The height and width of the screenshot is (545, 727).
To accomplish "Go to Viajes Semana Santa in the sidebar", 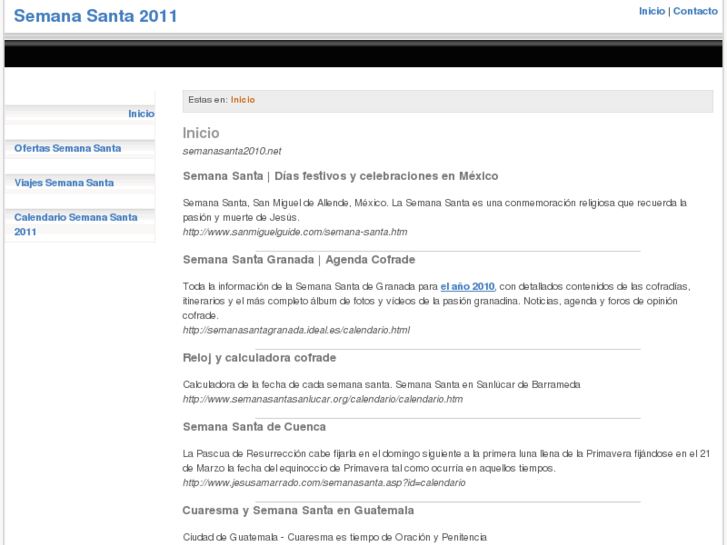I will coord(64,183).
